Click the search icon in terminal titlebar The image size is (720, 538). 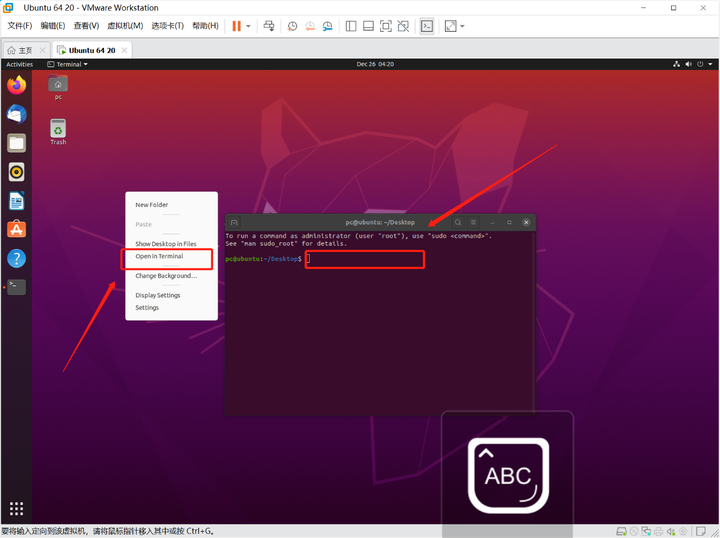(458, 222)
